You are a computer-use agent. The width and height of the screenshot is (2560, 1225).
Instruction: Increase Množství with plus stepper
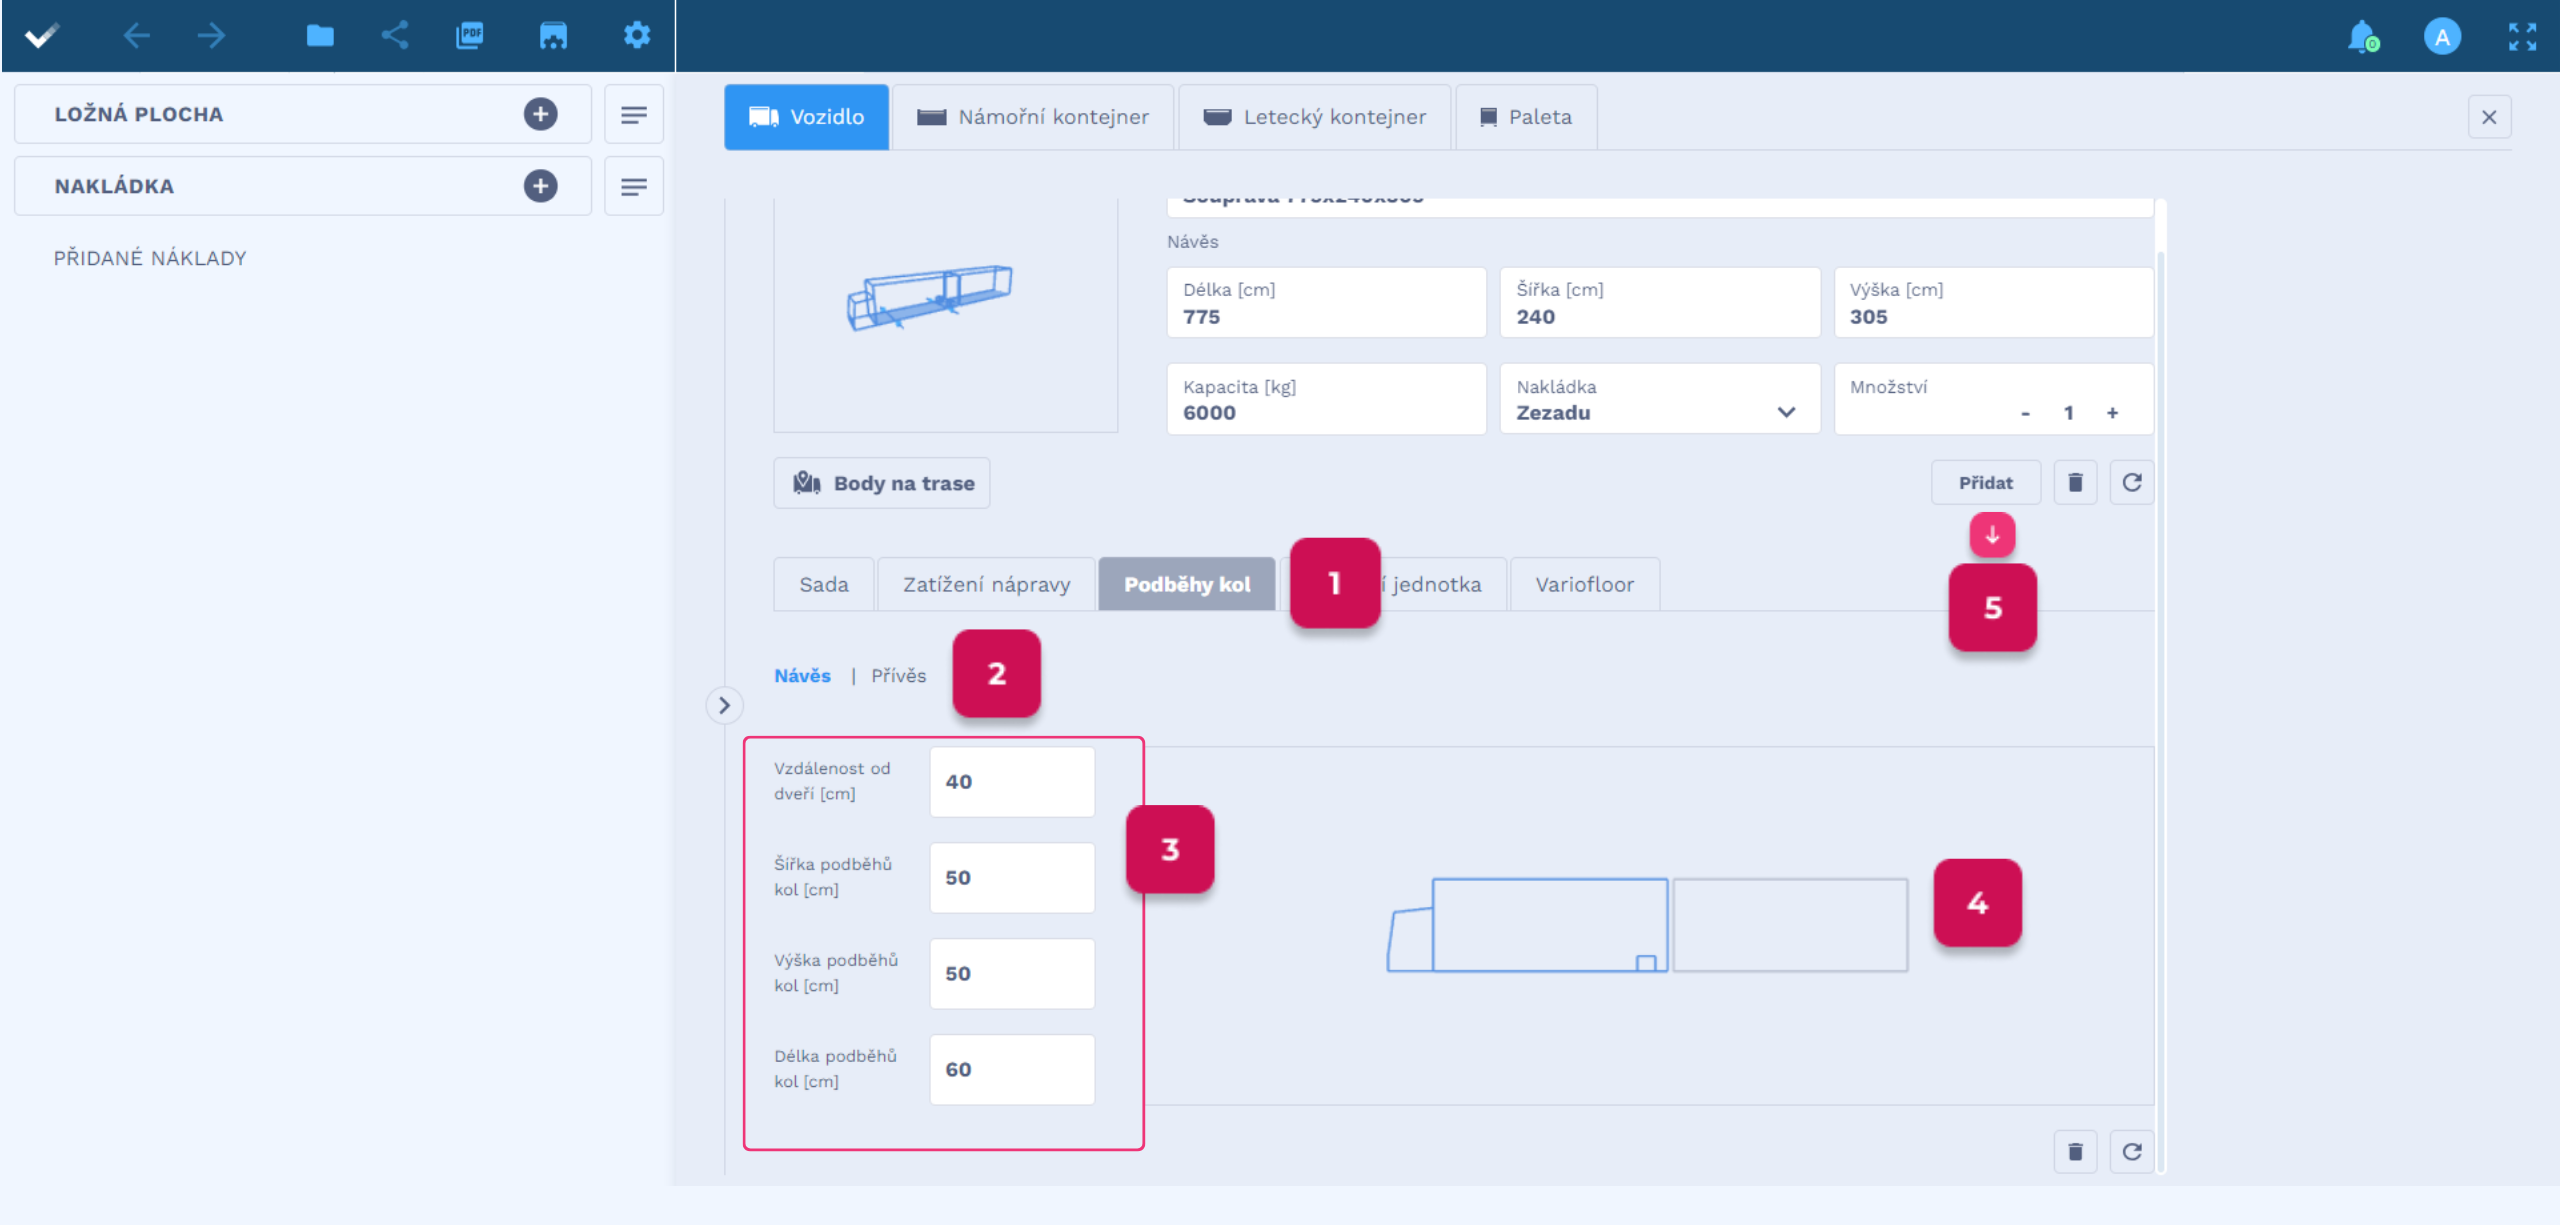point(2112,413)
